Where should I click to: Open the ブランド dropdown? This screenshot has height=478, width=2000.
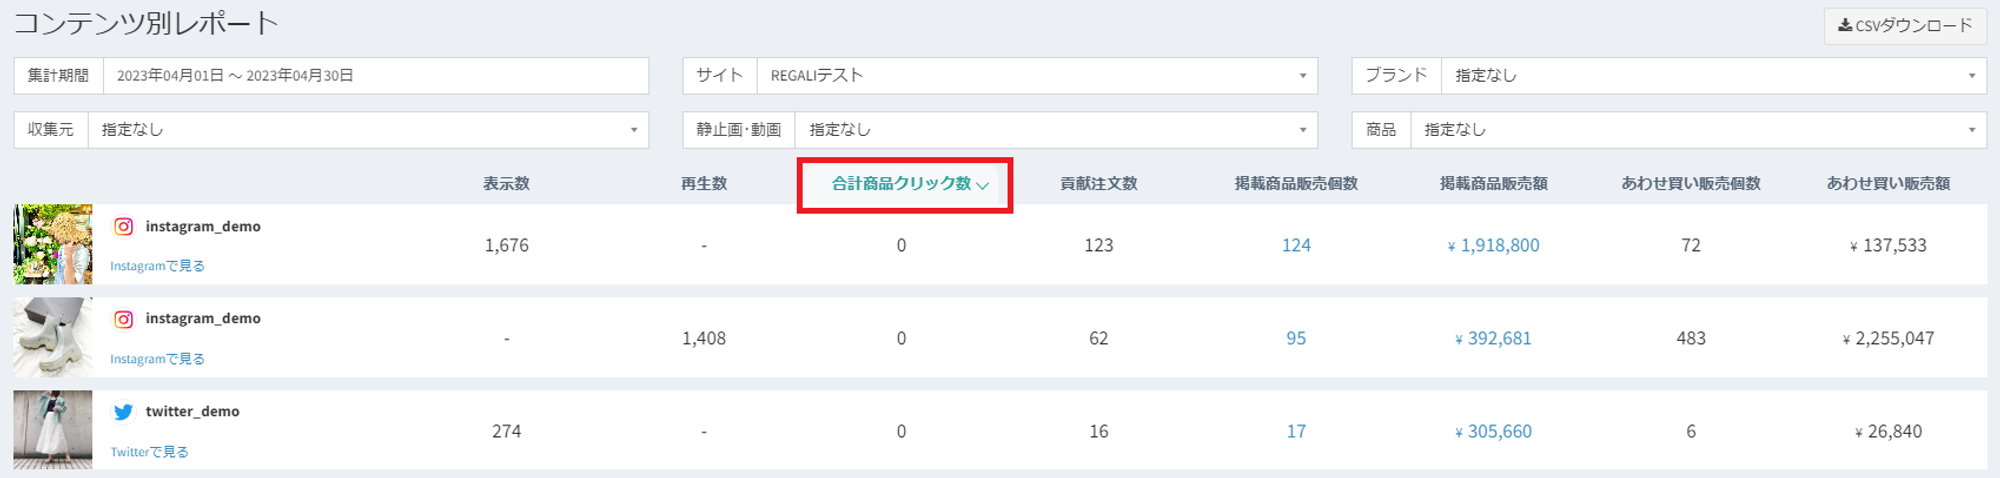tap(1712, 76)
